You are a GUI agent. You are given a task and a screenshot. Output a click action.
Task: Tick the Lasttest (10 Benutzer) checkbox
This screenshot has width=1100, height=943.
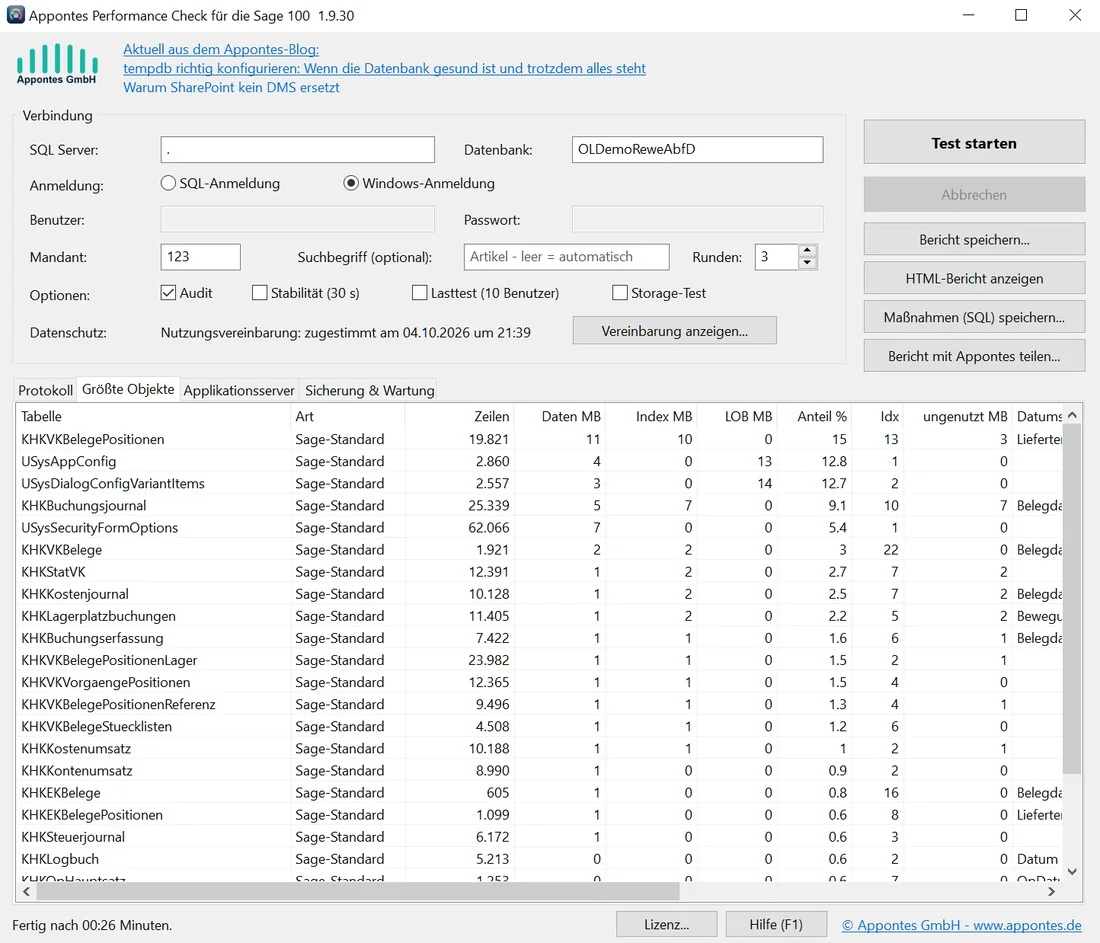pyautogui.click(x=420, y=293)
